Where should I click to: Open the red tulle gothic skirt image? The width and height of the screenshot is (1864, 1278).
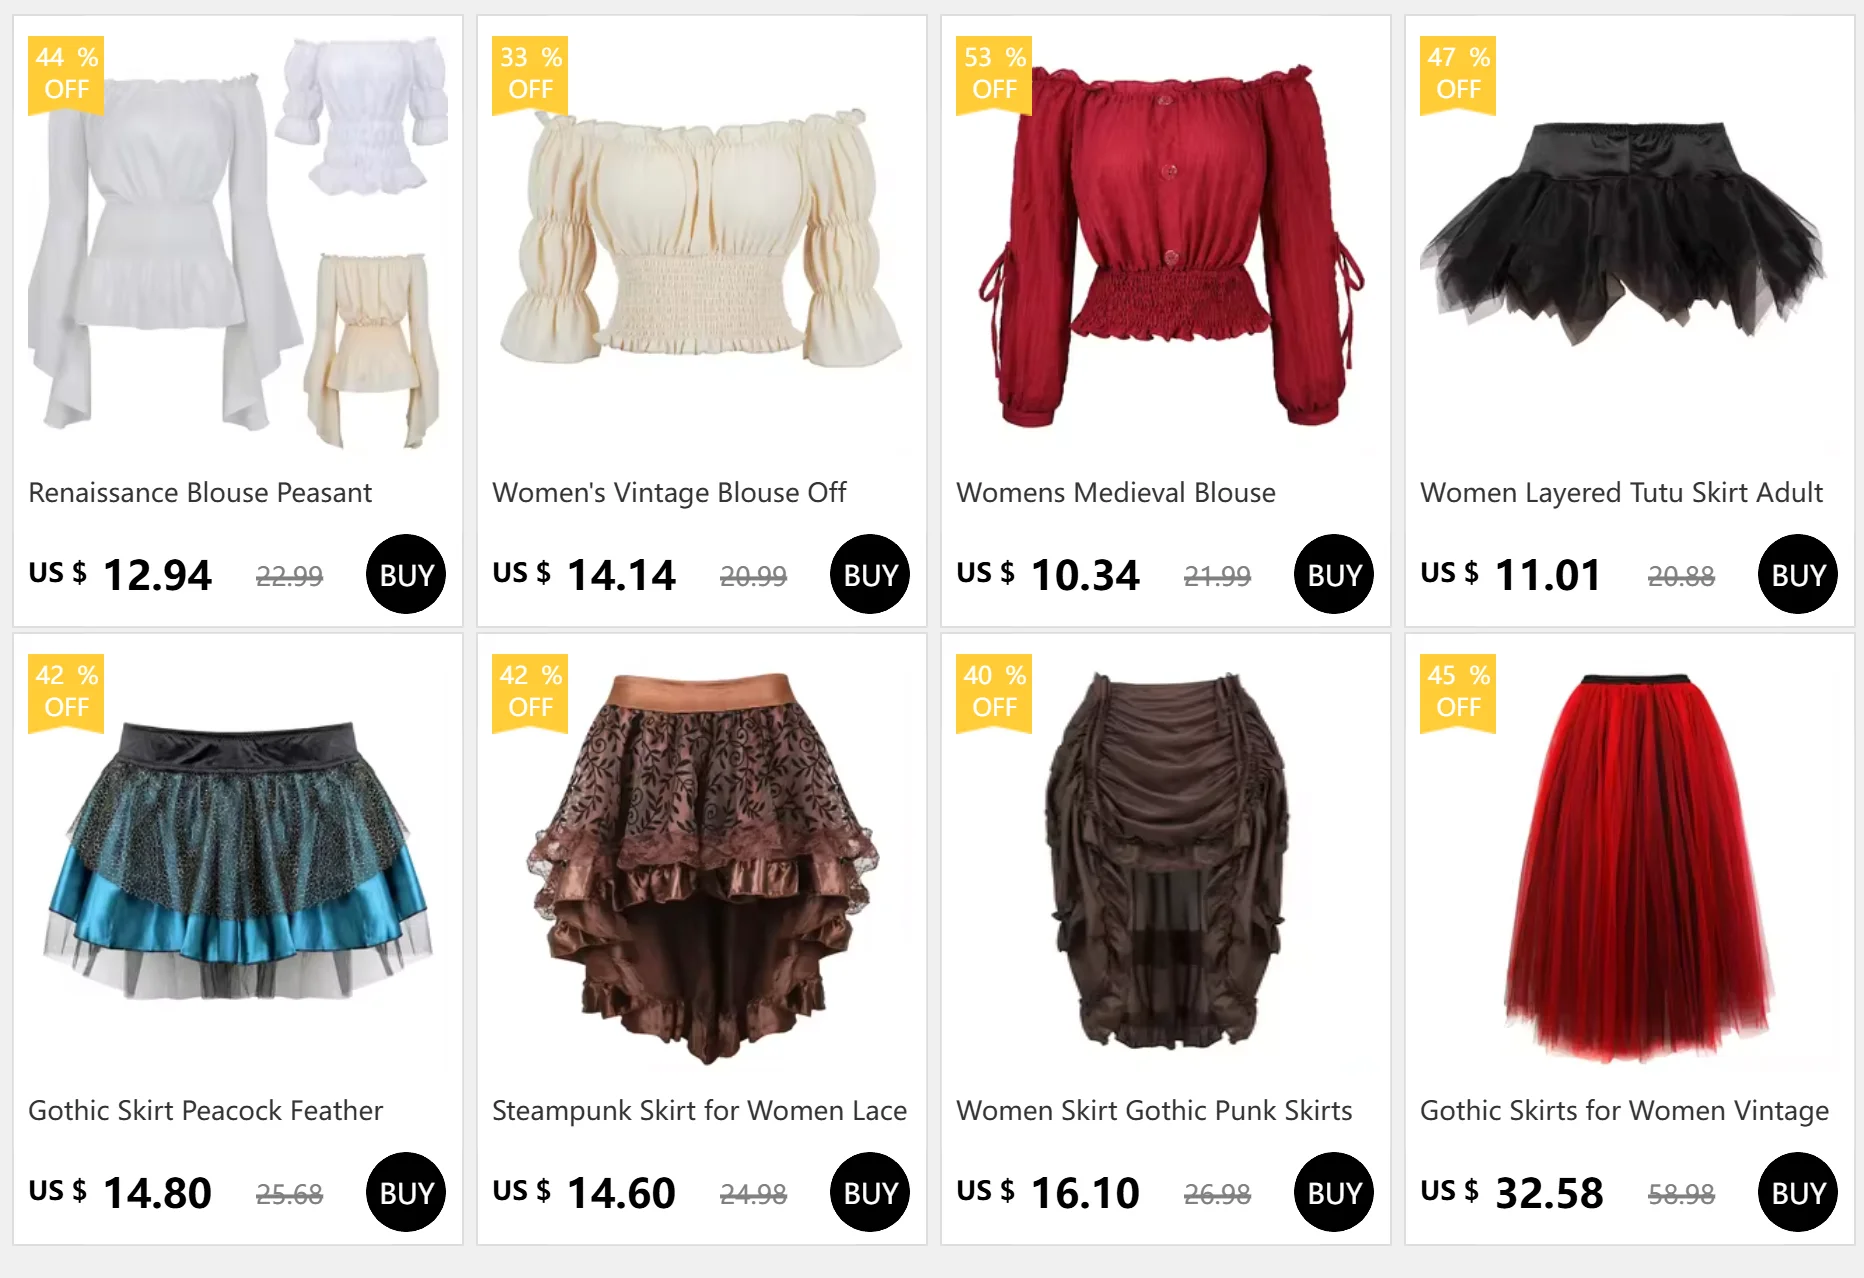pos(1630,860)
